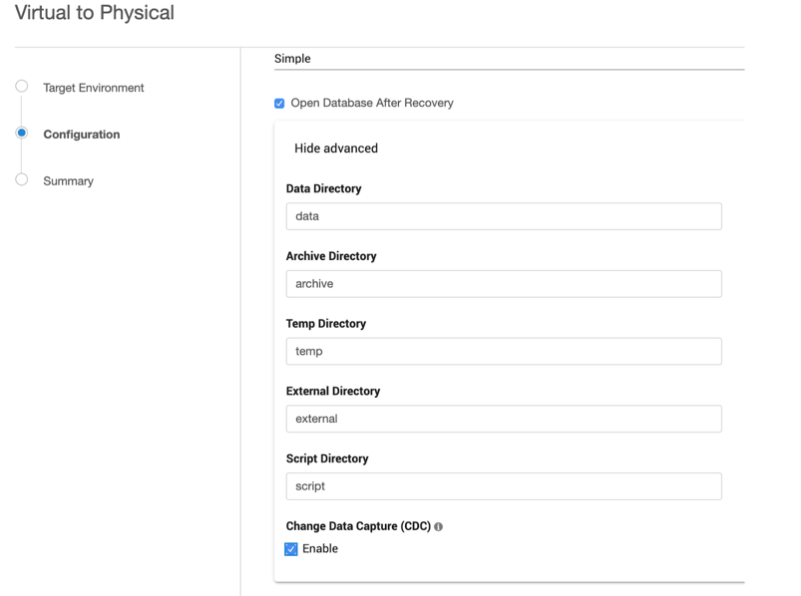The width and height of the screenshot is (801, 596).
Task: Click the Virtual to Physical page title
Action: [x=94, y=14]
